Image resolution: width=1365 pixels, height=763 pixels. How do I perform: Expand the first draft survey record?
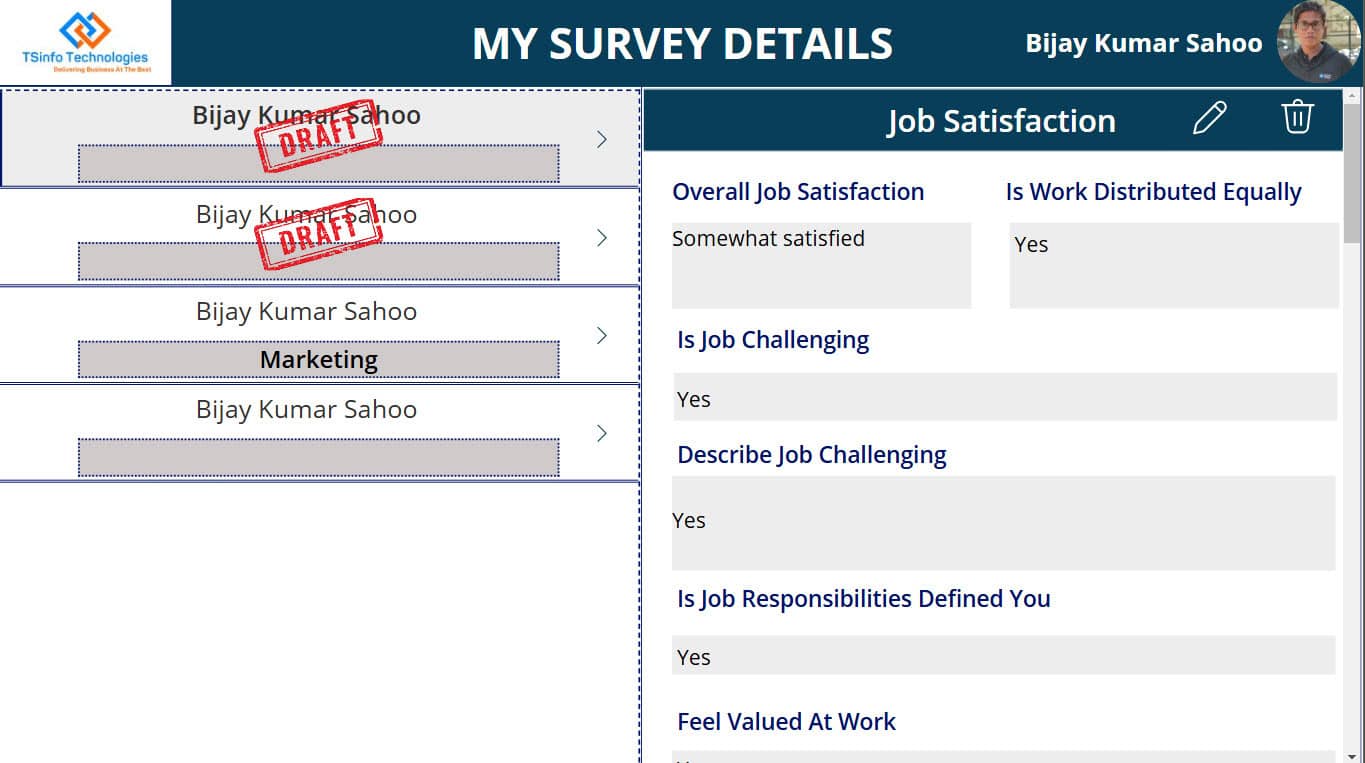(x=601, y=140)
